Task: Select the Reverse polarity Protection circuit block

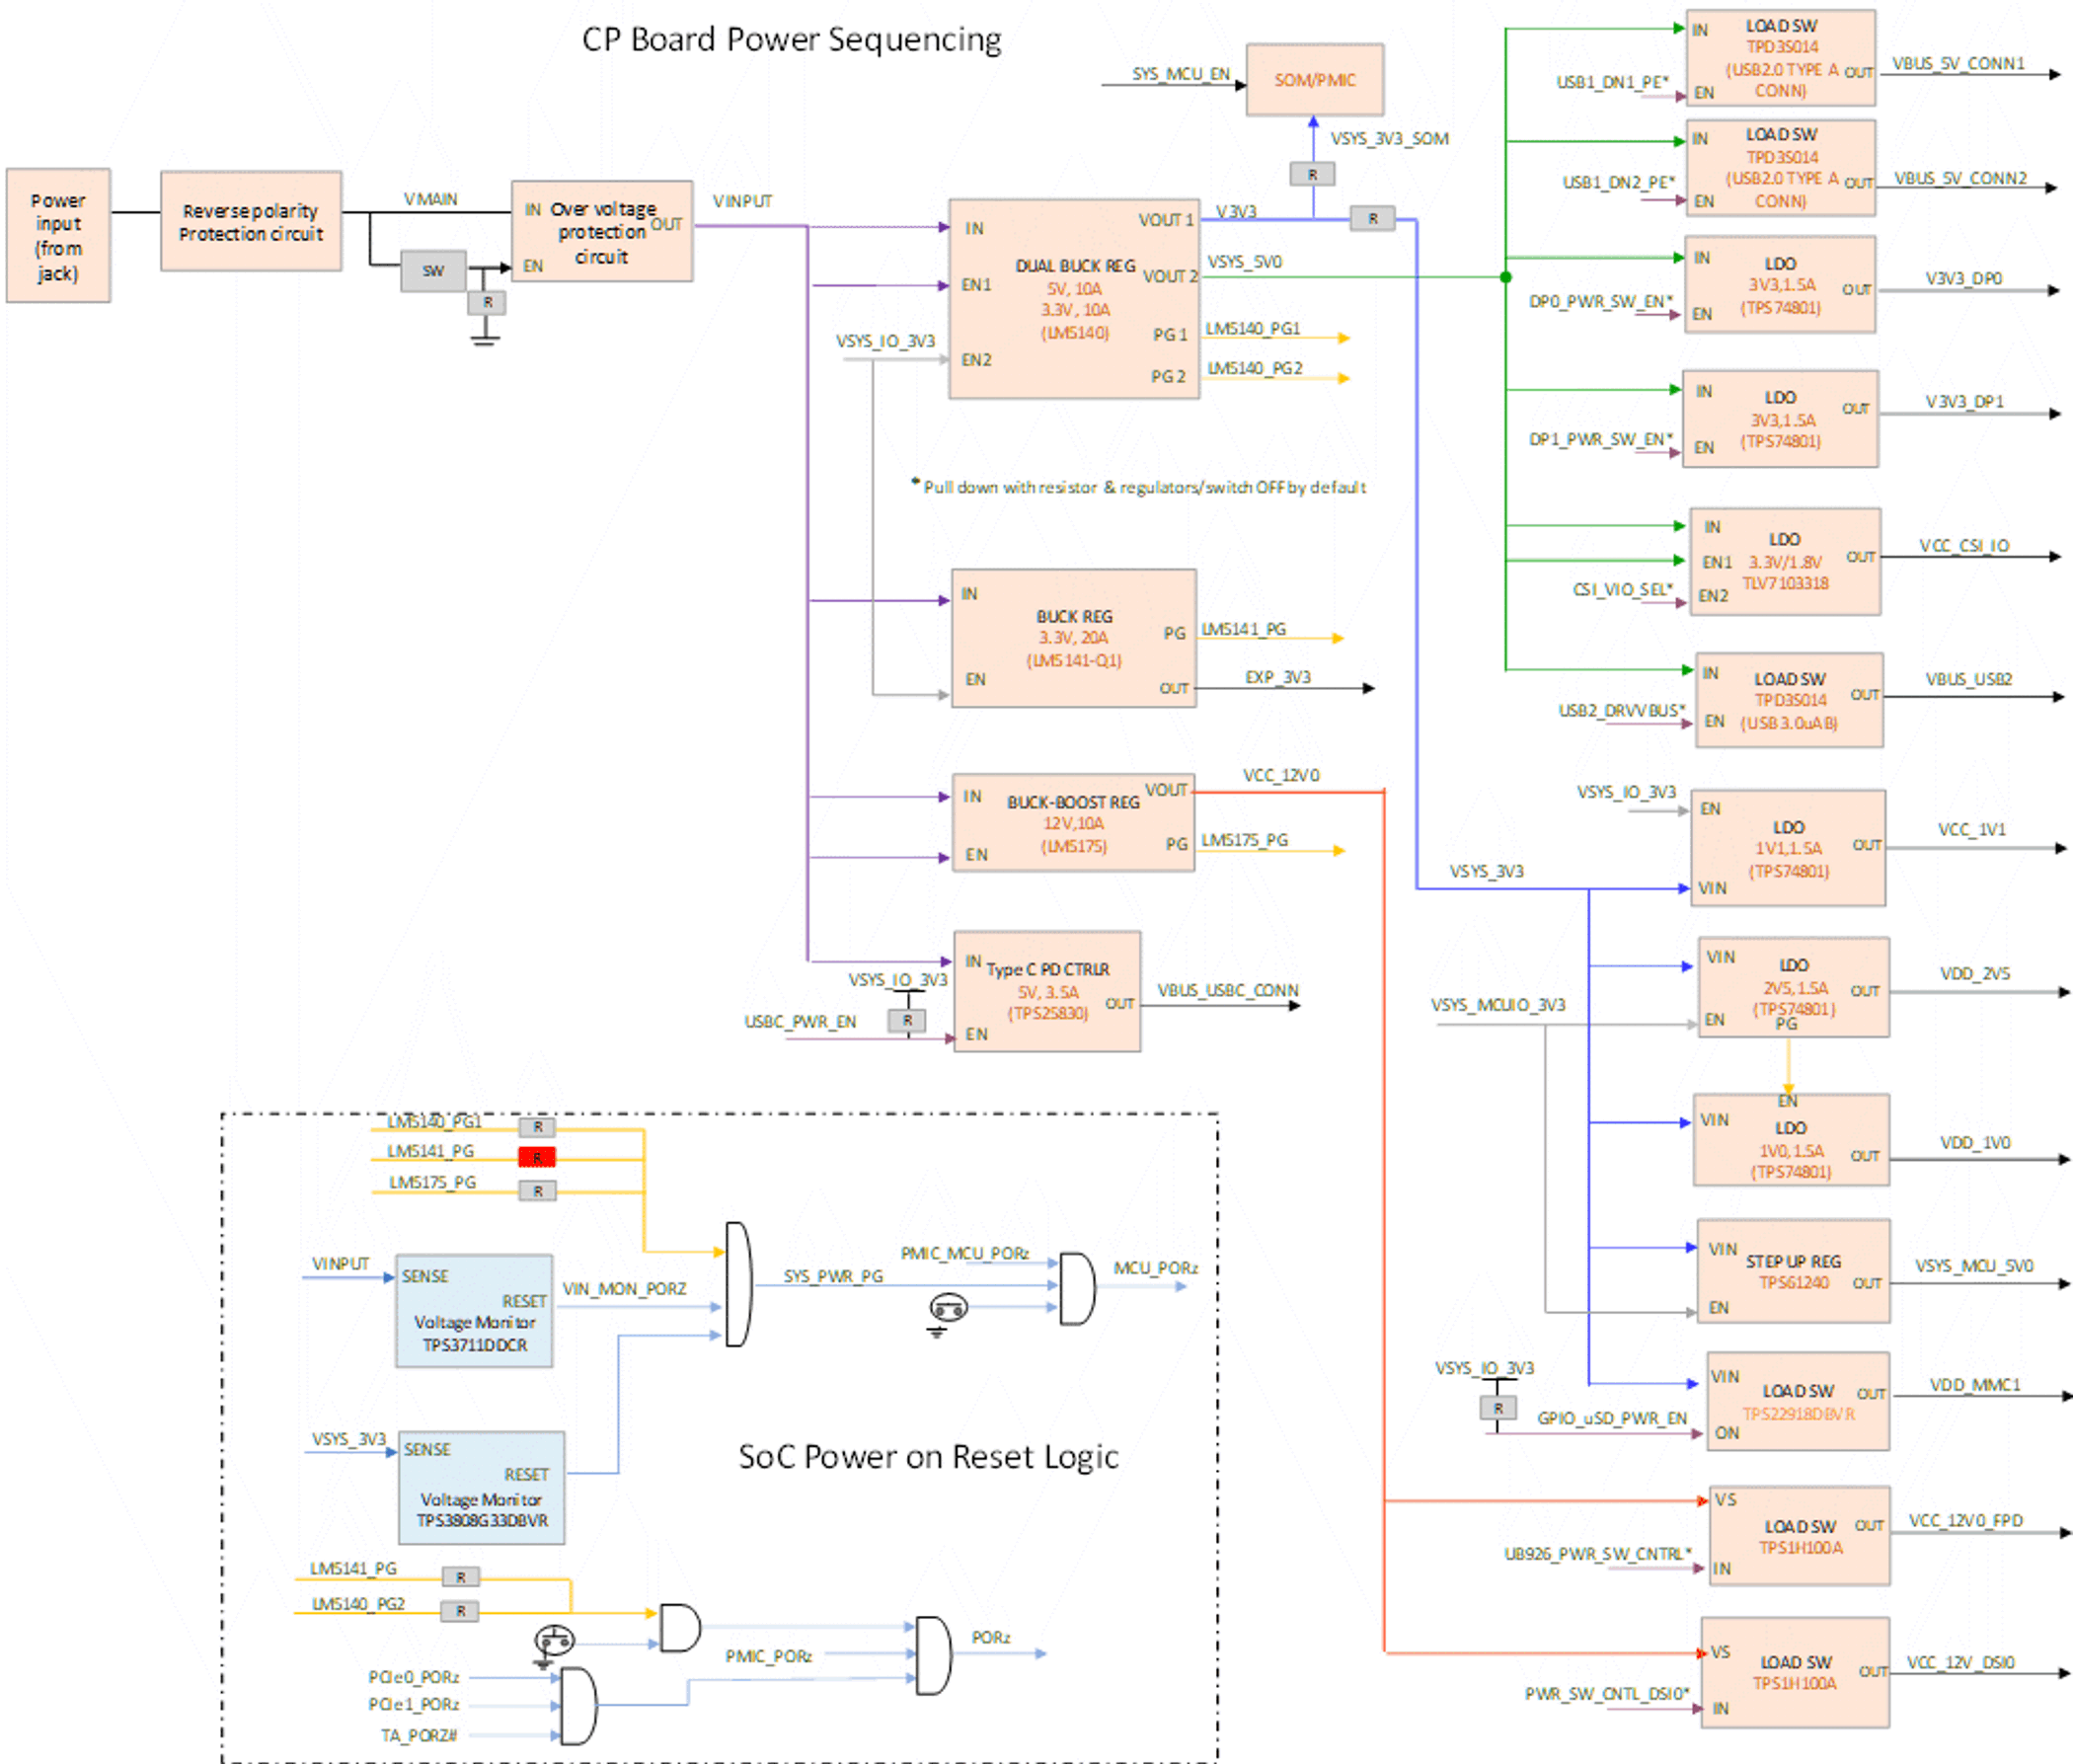Action: pos(251,221)
